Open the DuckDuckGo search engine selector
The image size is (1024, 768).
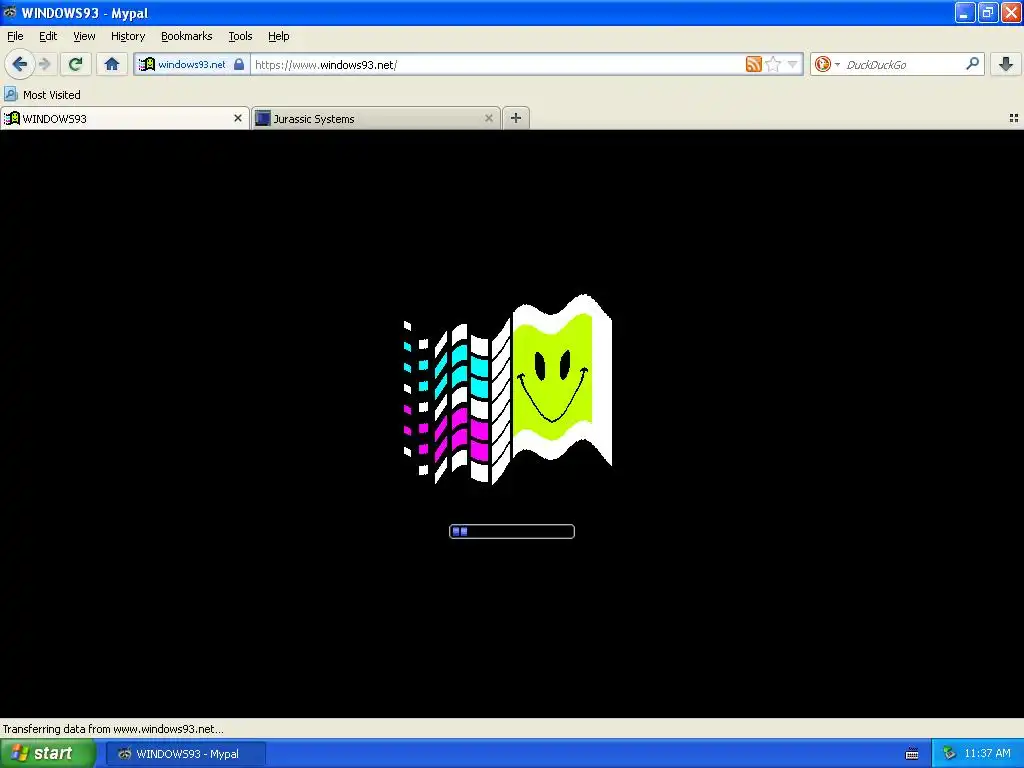(x=827, y=64)
